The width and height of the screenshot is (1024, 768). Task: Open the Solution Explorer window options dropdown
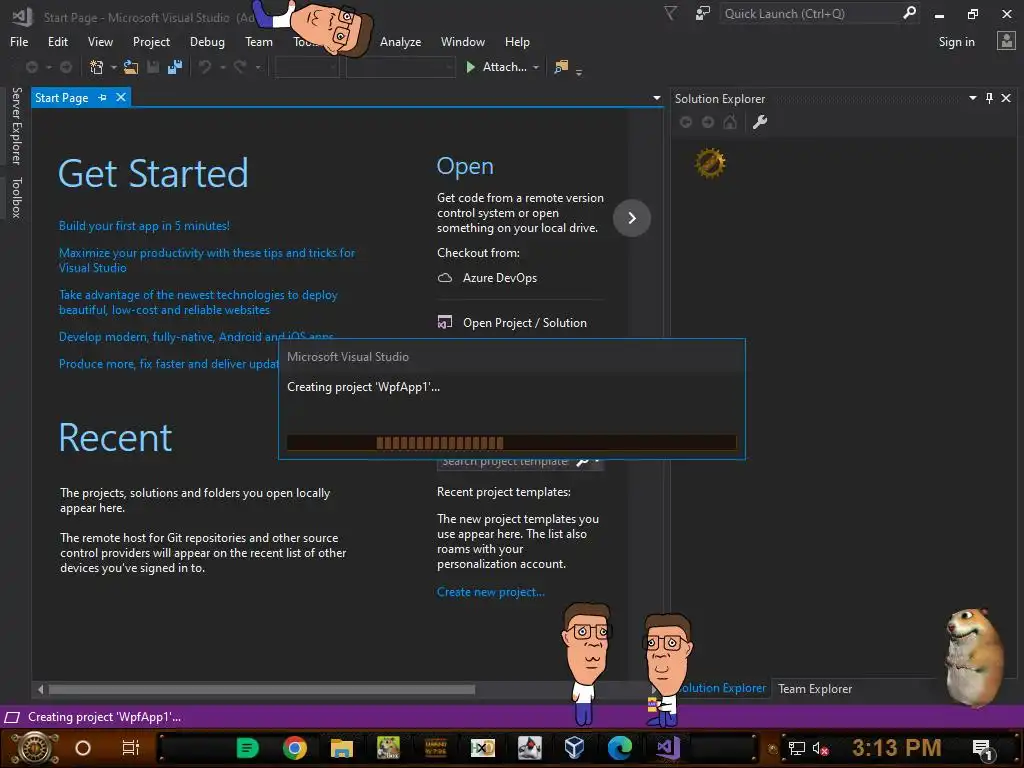(972, 98)
